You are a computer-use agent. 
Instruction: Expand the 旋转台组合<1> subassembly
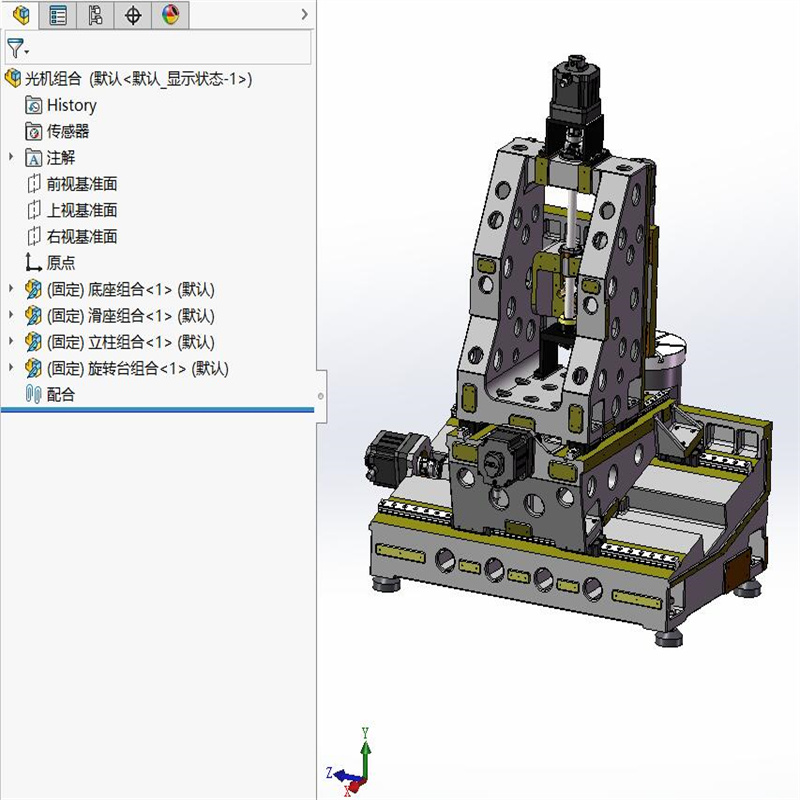(x=11, y=367)
